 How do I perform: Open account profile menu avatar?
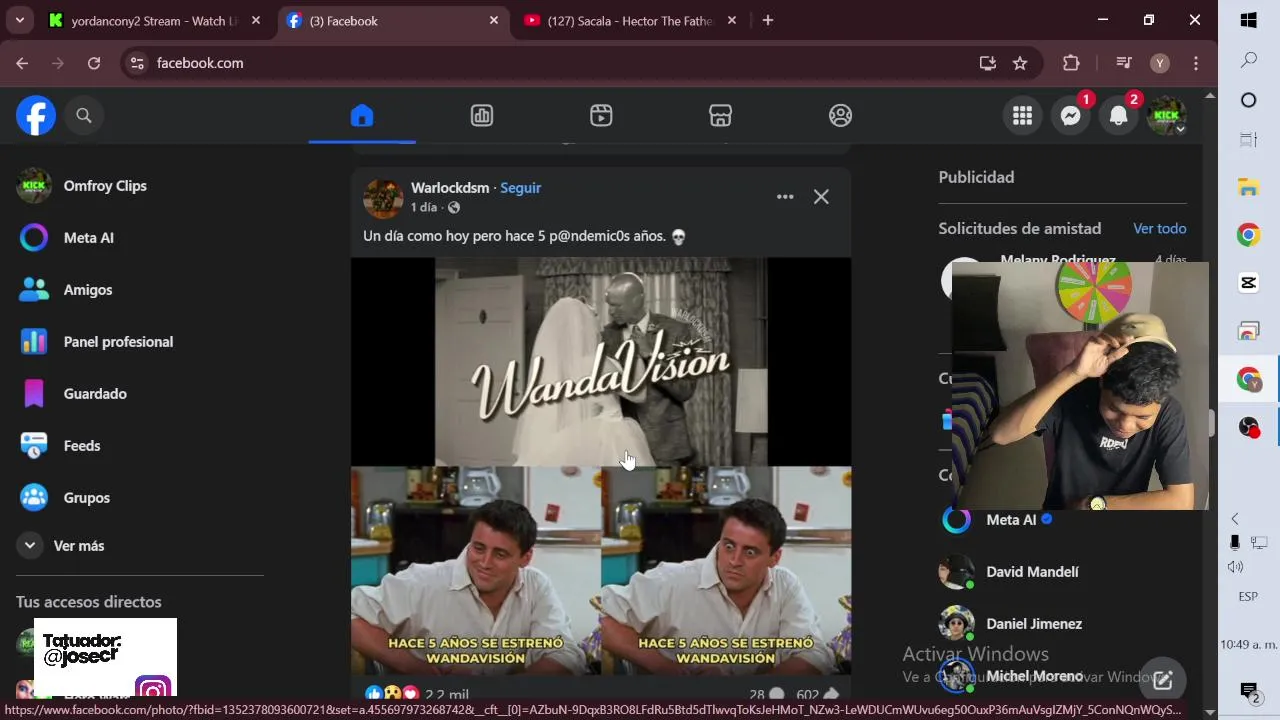point(1166,116)
